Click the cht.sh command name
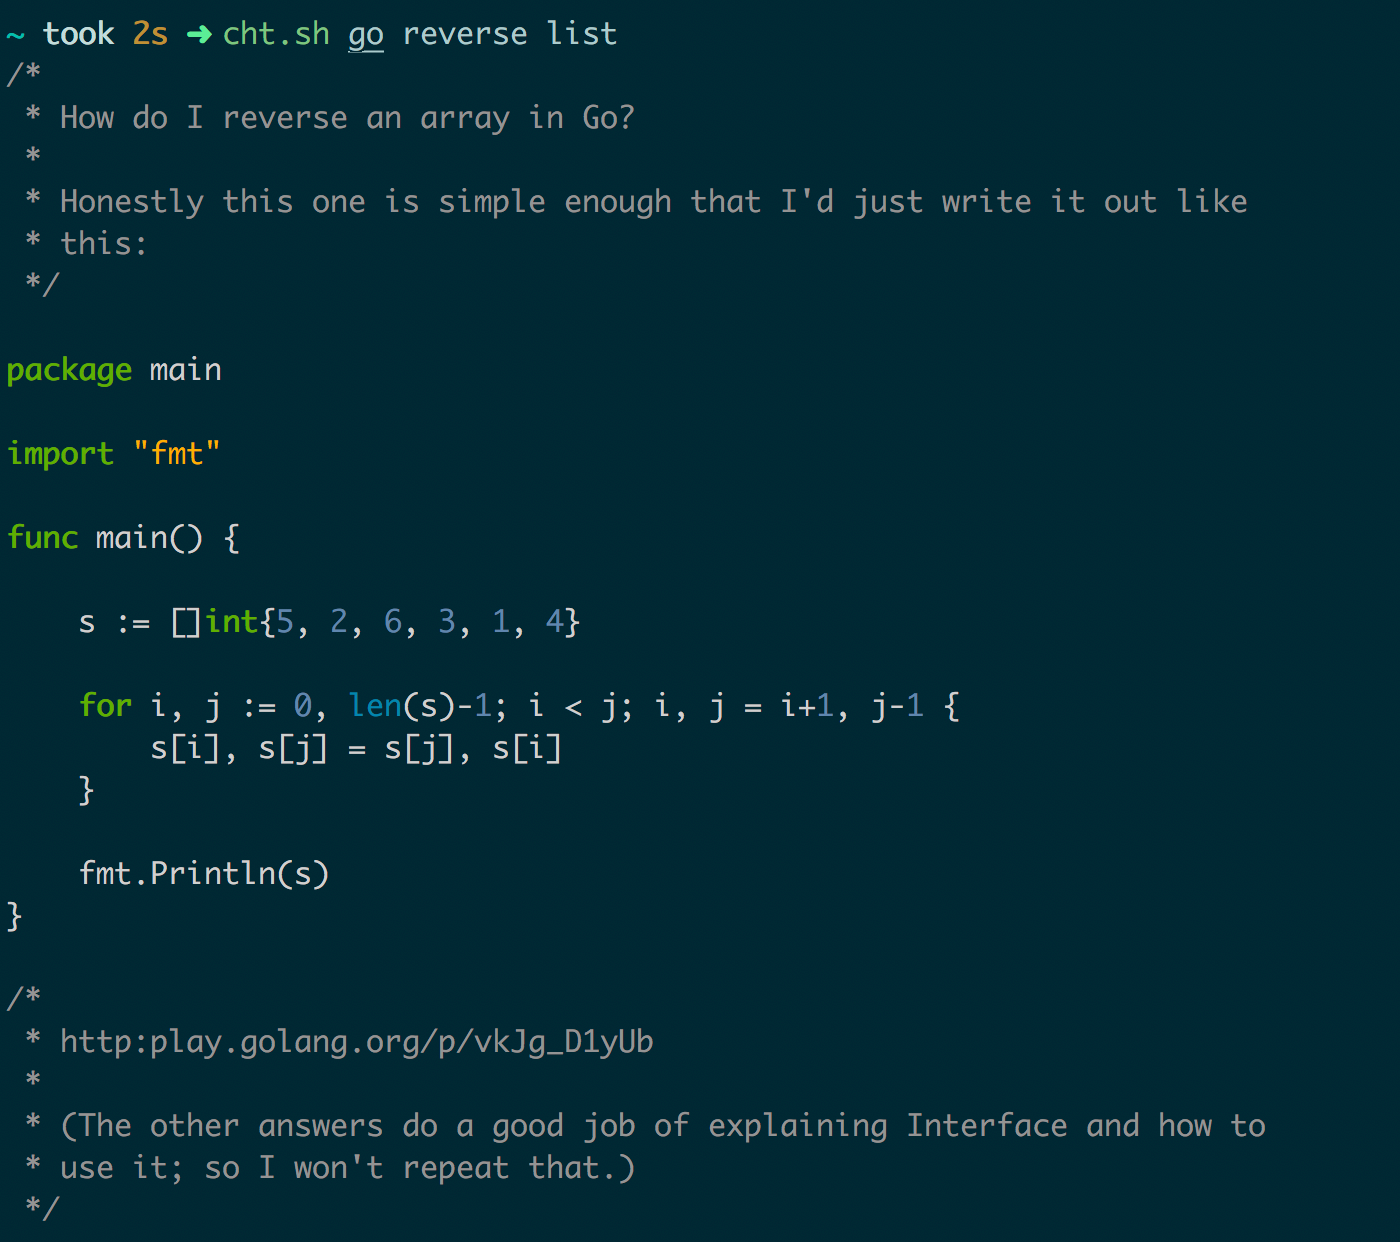 pos(276,34)
